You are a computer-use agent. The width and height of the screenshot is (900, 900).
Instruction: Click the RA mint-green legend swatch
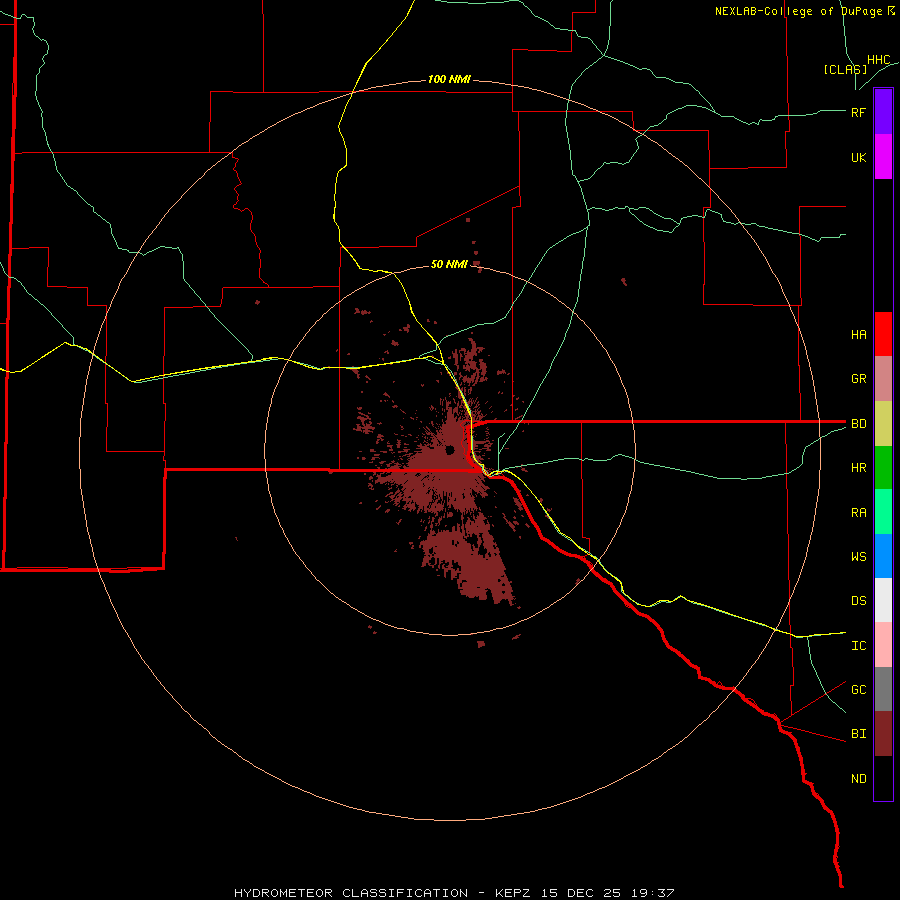pyautogui.click(x=883, y=512)
